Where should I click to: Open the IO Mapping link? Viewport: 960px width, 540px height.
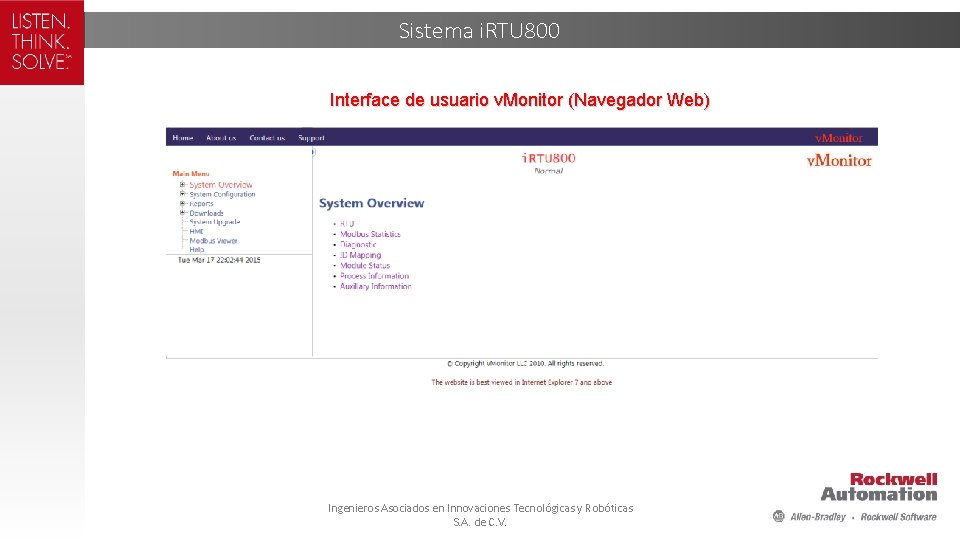point(361,255)
